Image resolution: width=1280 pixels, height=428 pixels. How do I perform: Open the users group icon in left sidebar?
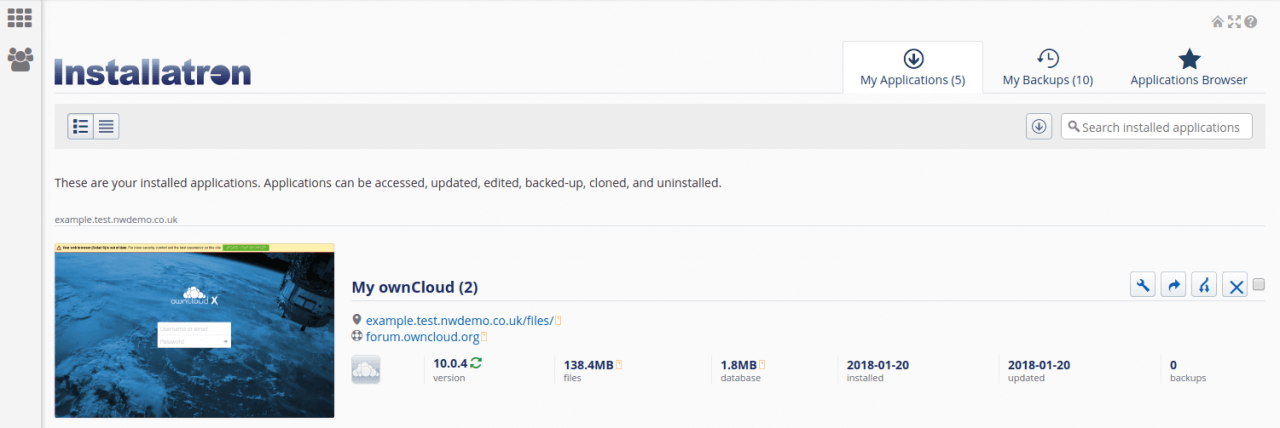[20, 60]
